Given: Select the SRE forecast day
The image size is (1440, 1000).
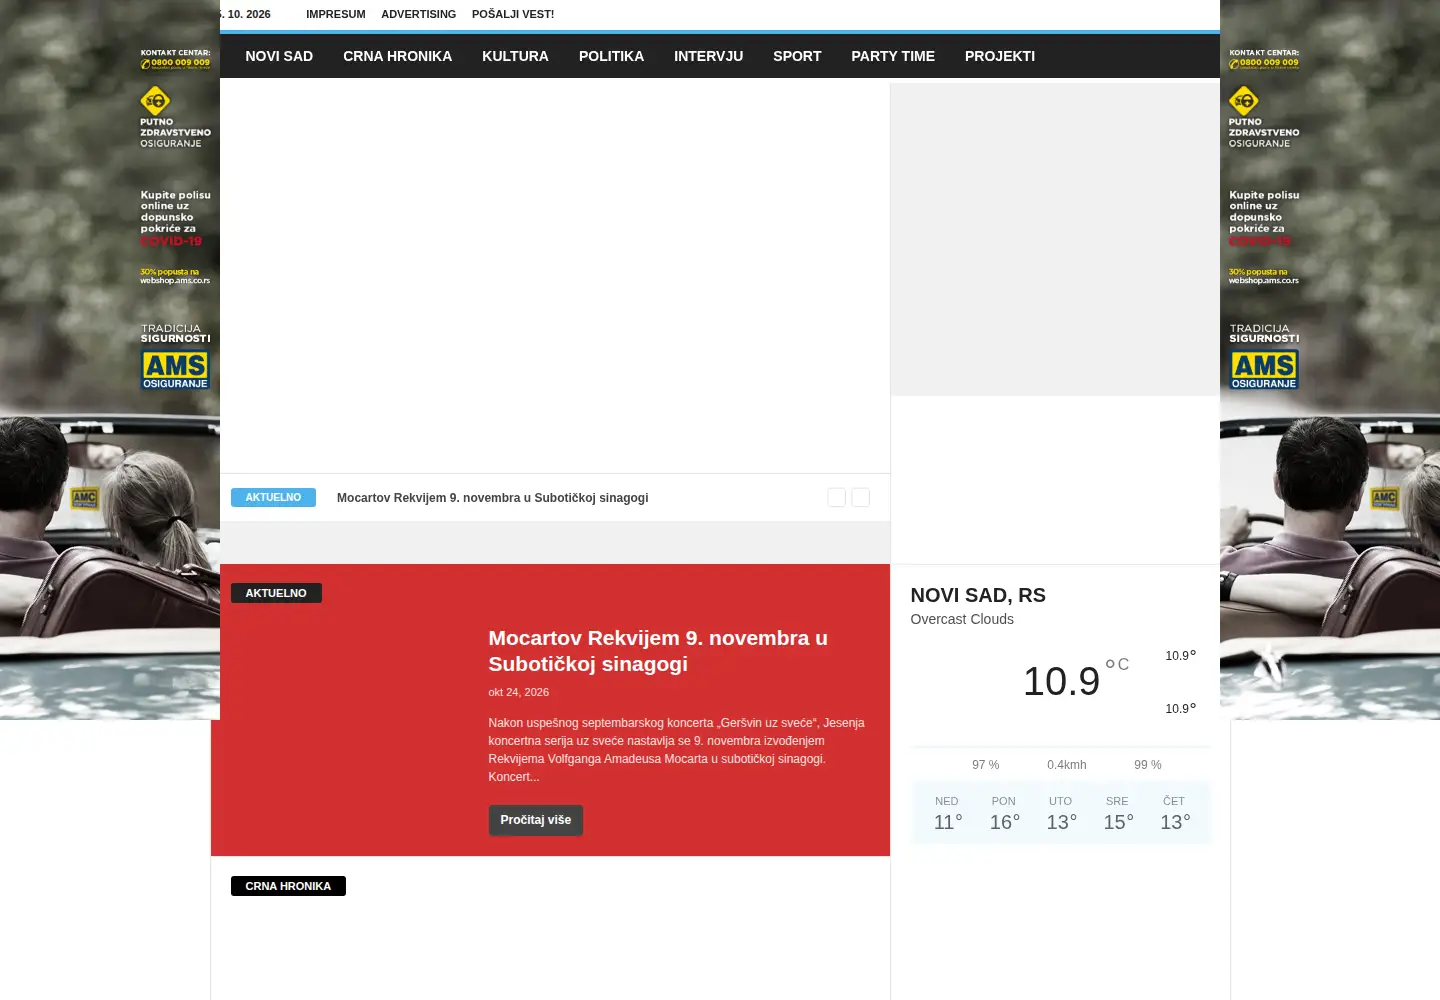Looking at the screenshot, I should [1117, 813].
